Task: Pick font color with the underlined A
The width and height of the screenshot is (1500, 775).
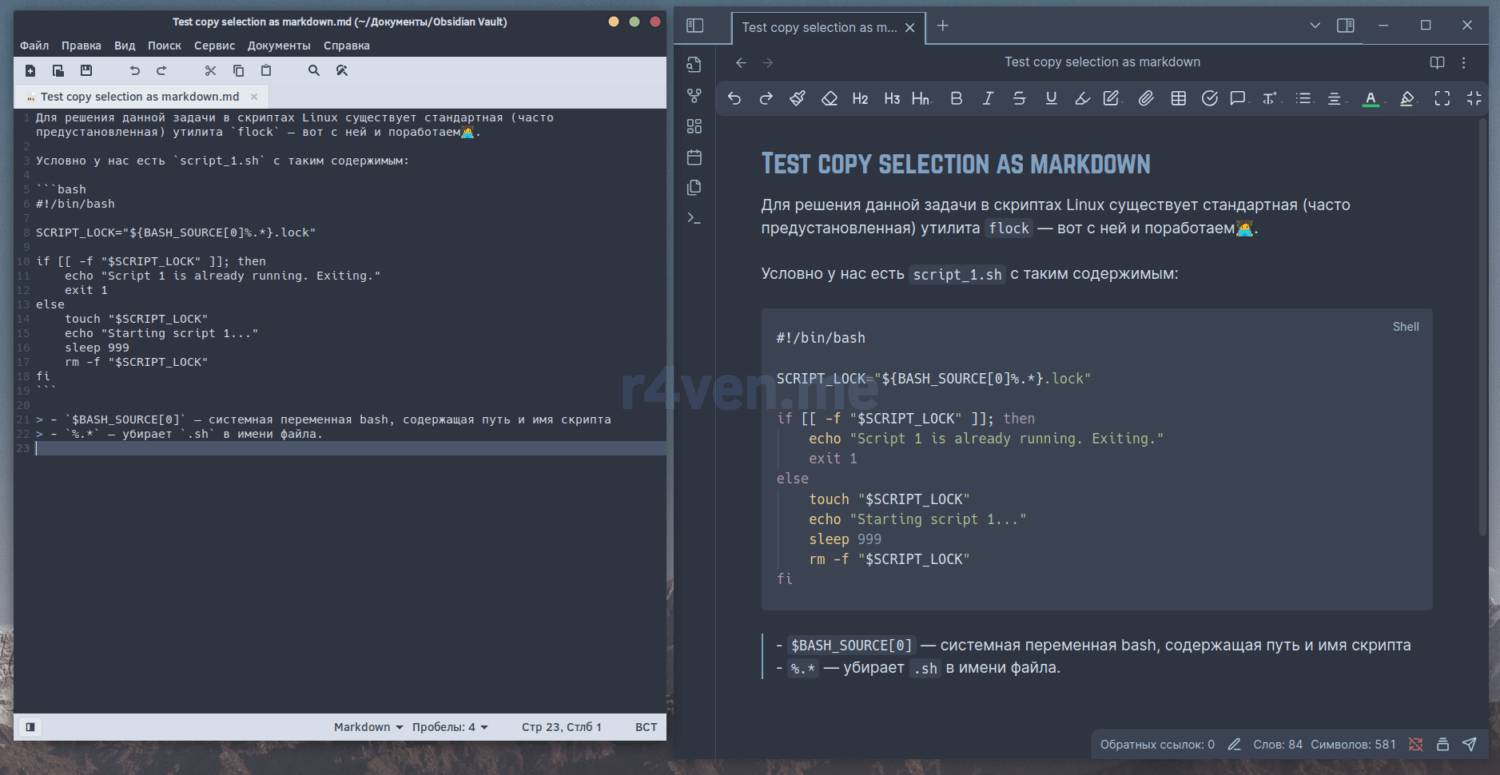Action: coord(1371,98)
